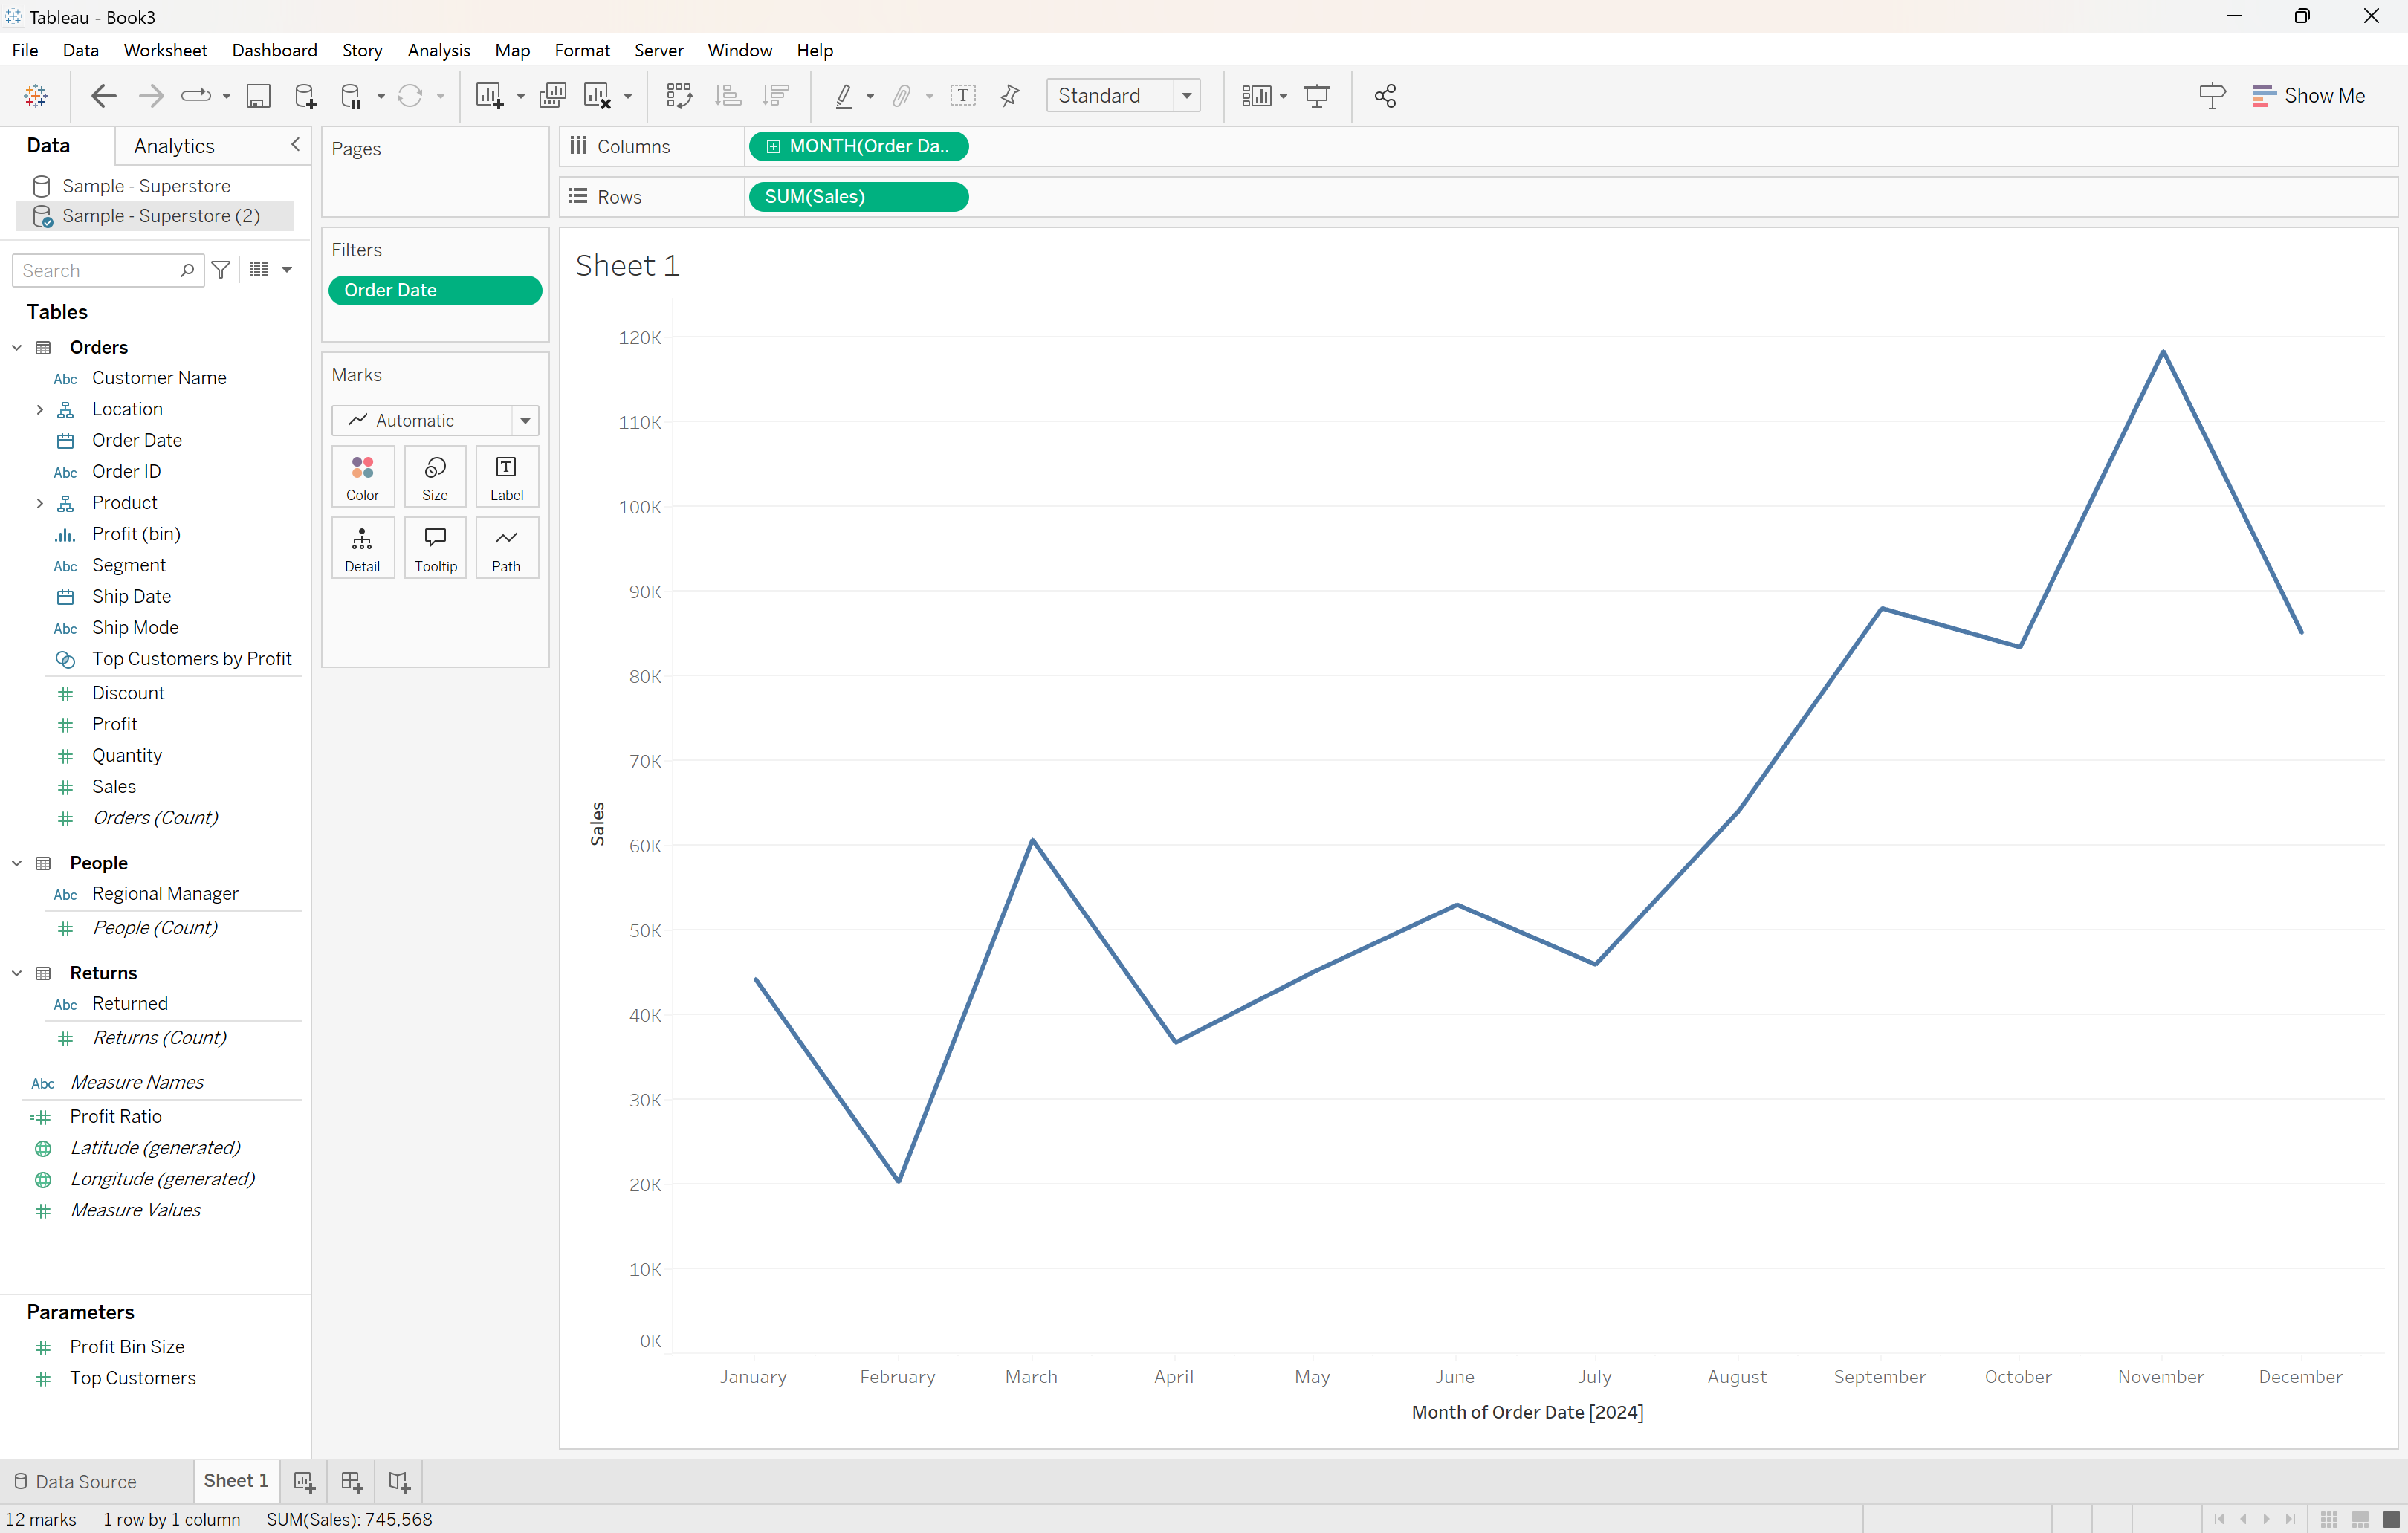Expand the People table tree item
Image resolution: width=2408 pixels, height=1533 pixels.
(19, 861)
